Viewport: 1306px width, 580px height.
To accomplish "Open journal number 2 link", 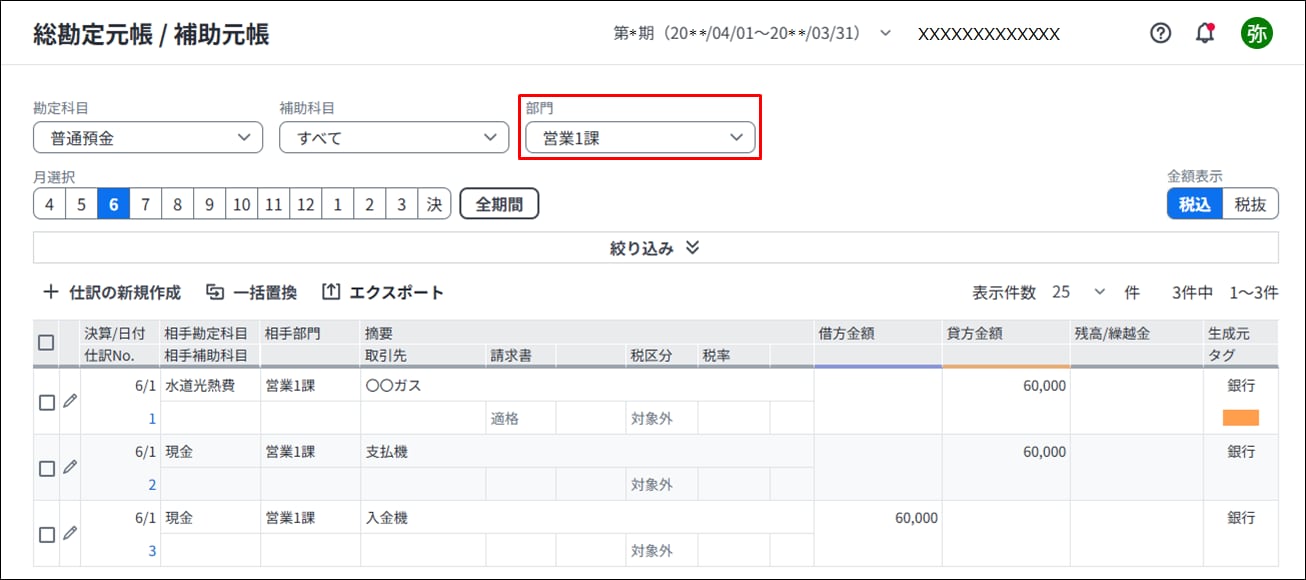I will click(x=152, y=484).
